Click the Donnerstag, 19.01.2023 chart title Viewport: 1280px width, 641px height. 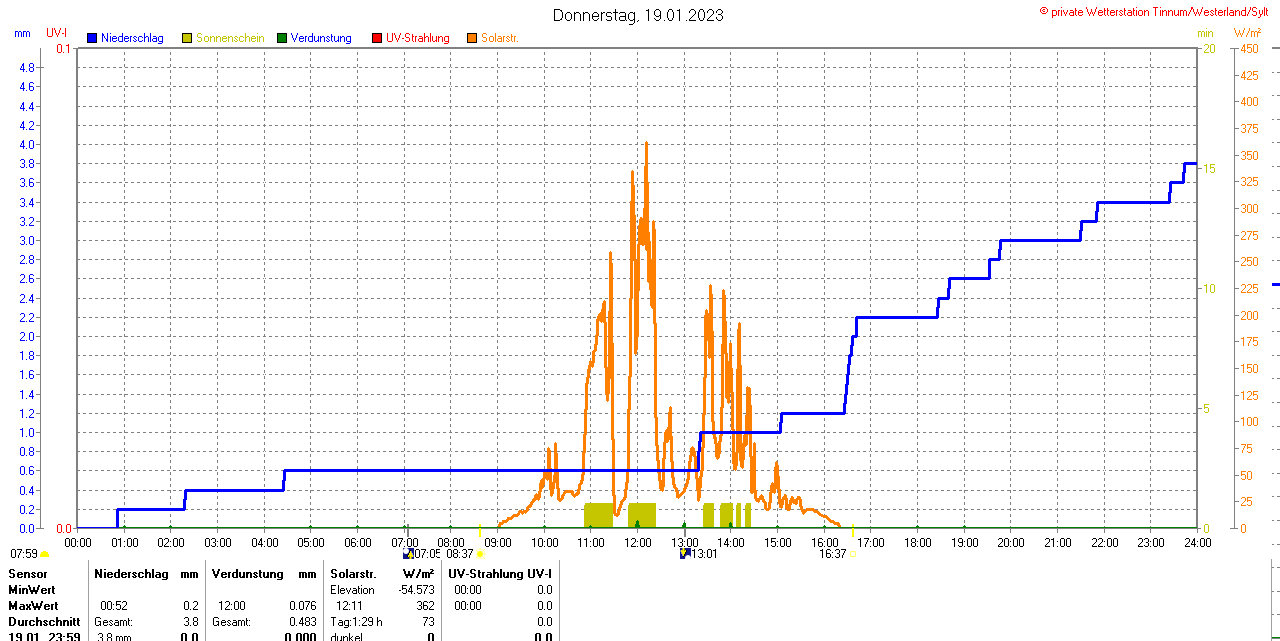click(x=638, y=15)
